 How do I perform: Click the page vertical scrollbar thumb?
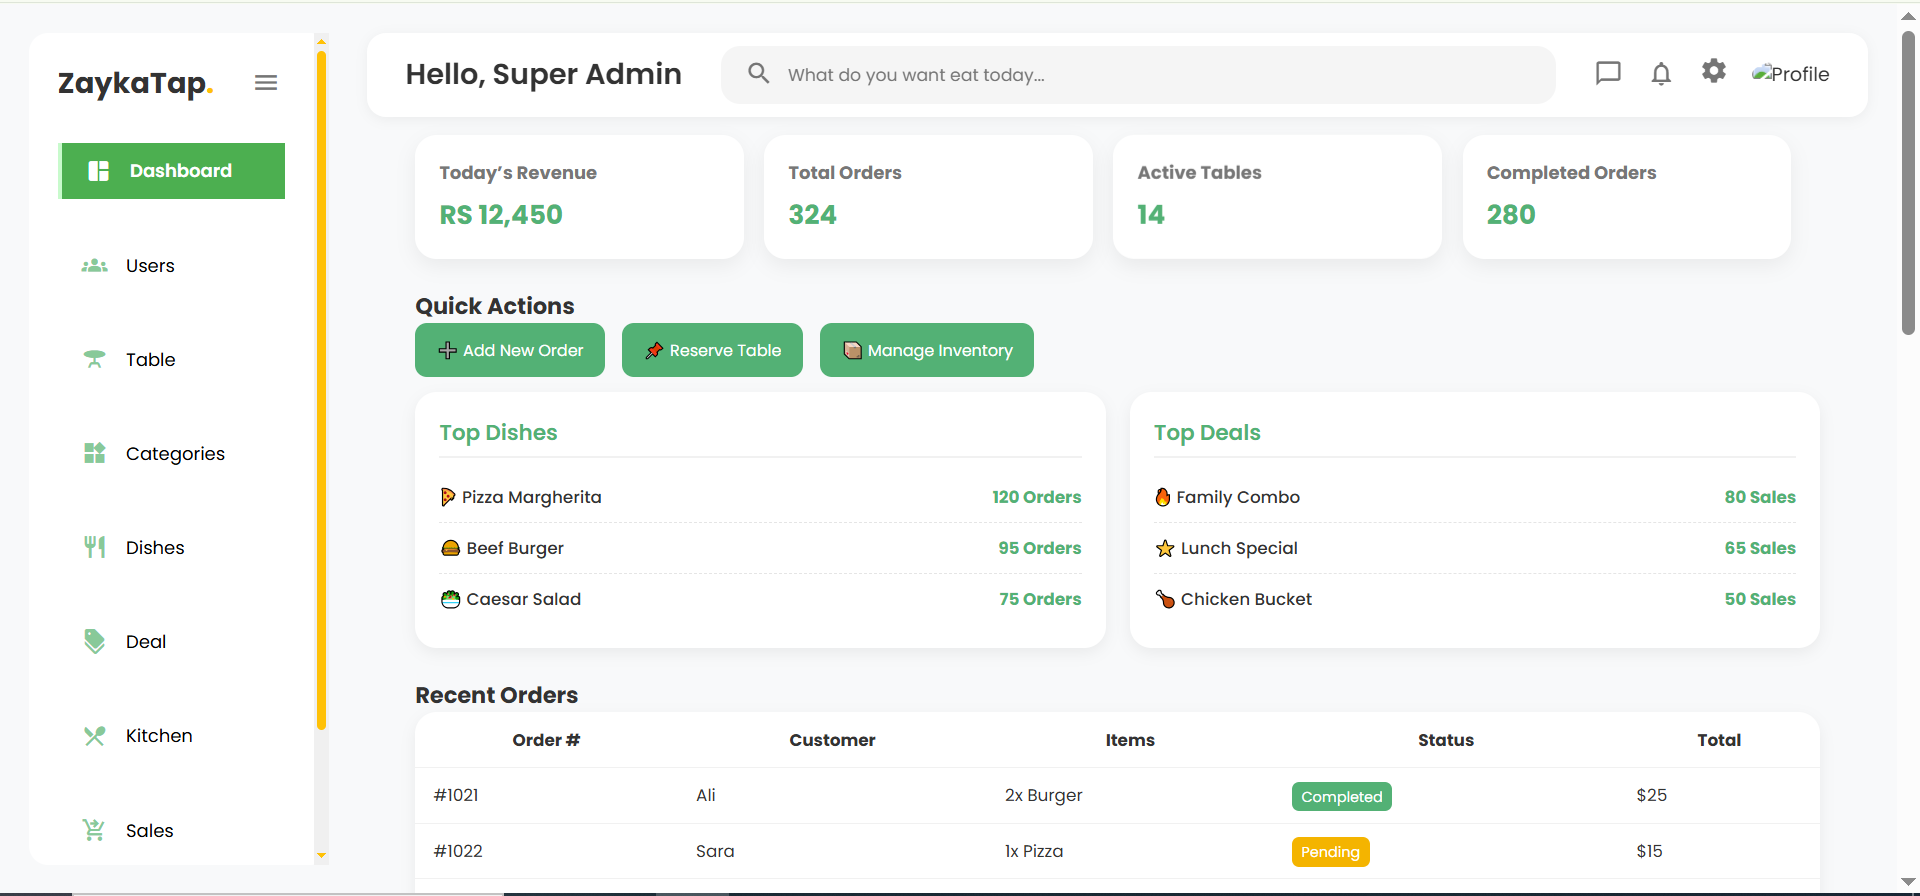point(1908,180)
